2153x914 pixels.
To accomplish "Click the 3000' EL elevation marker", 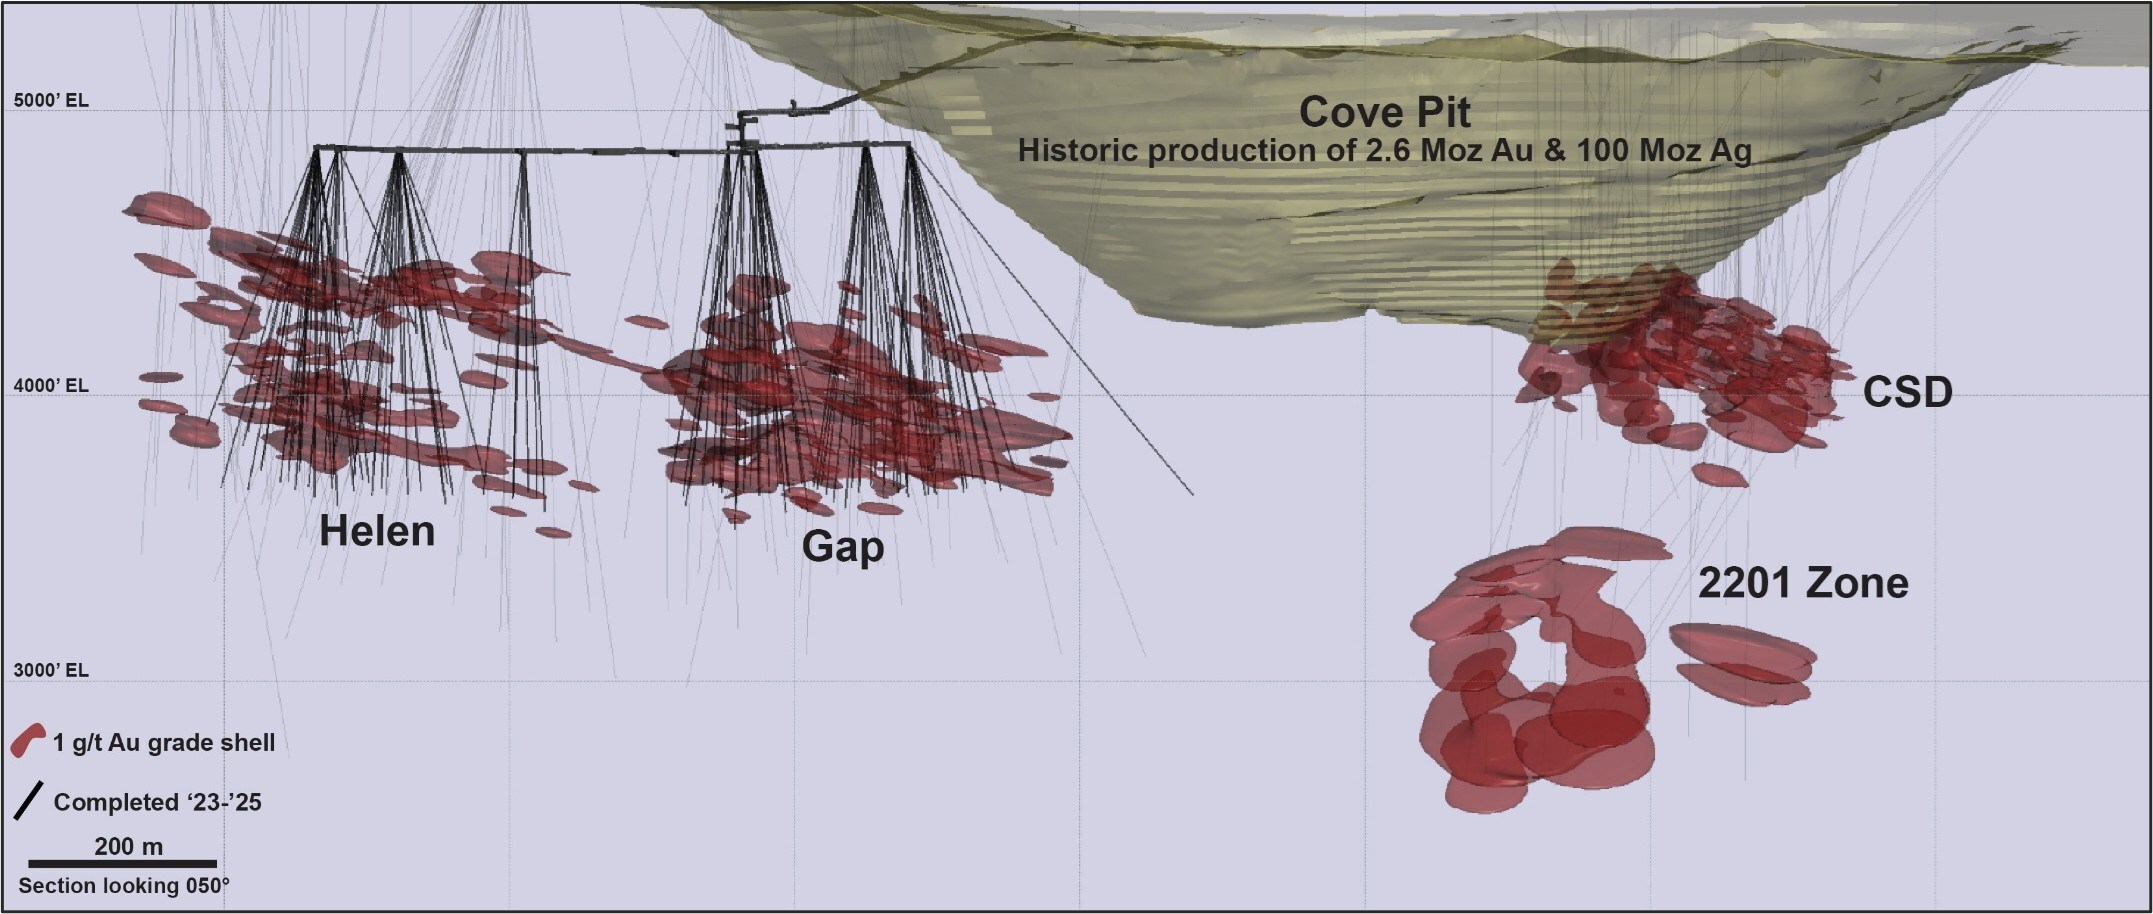I will click(51, 670).
